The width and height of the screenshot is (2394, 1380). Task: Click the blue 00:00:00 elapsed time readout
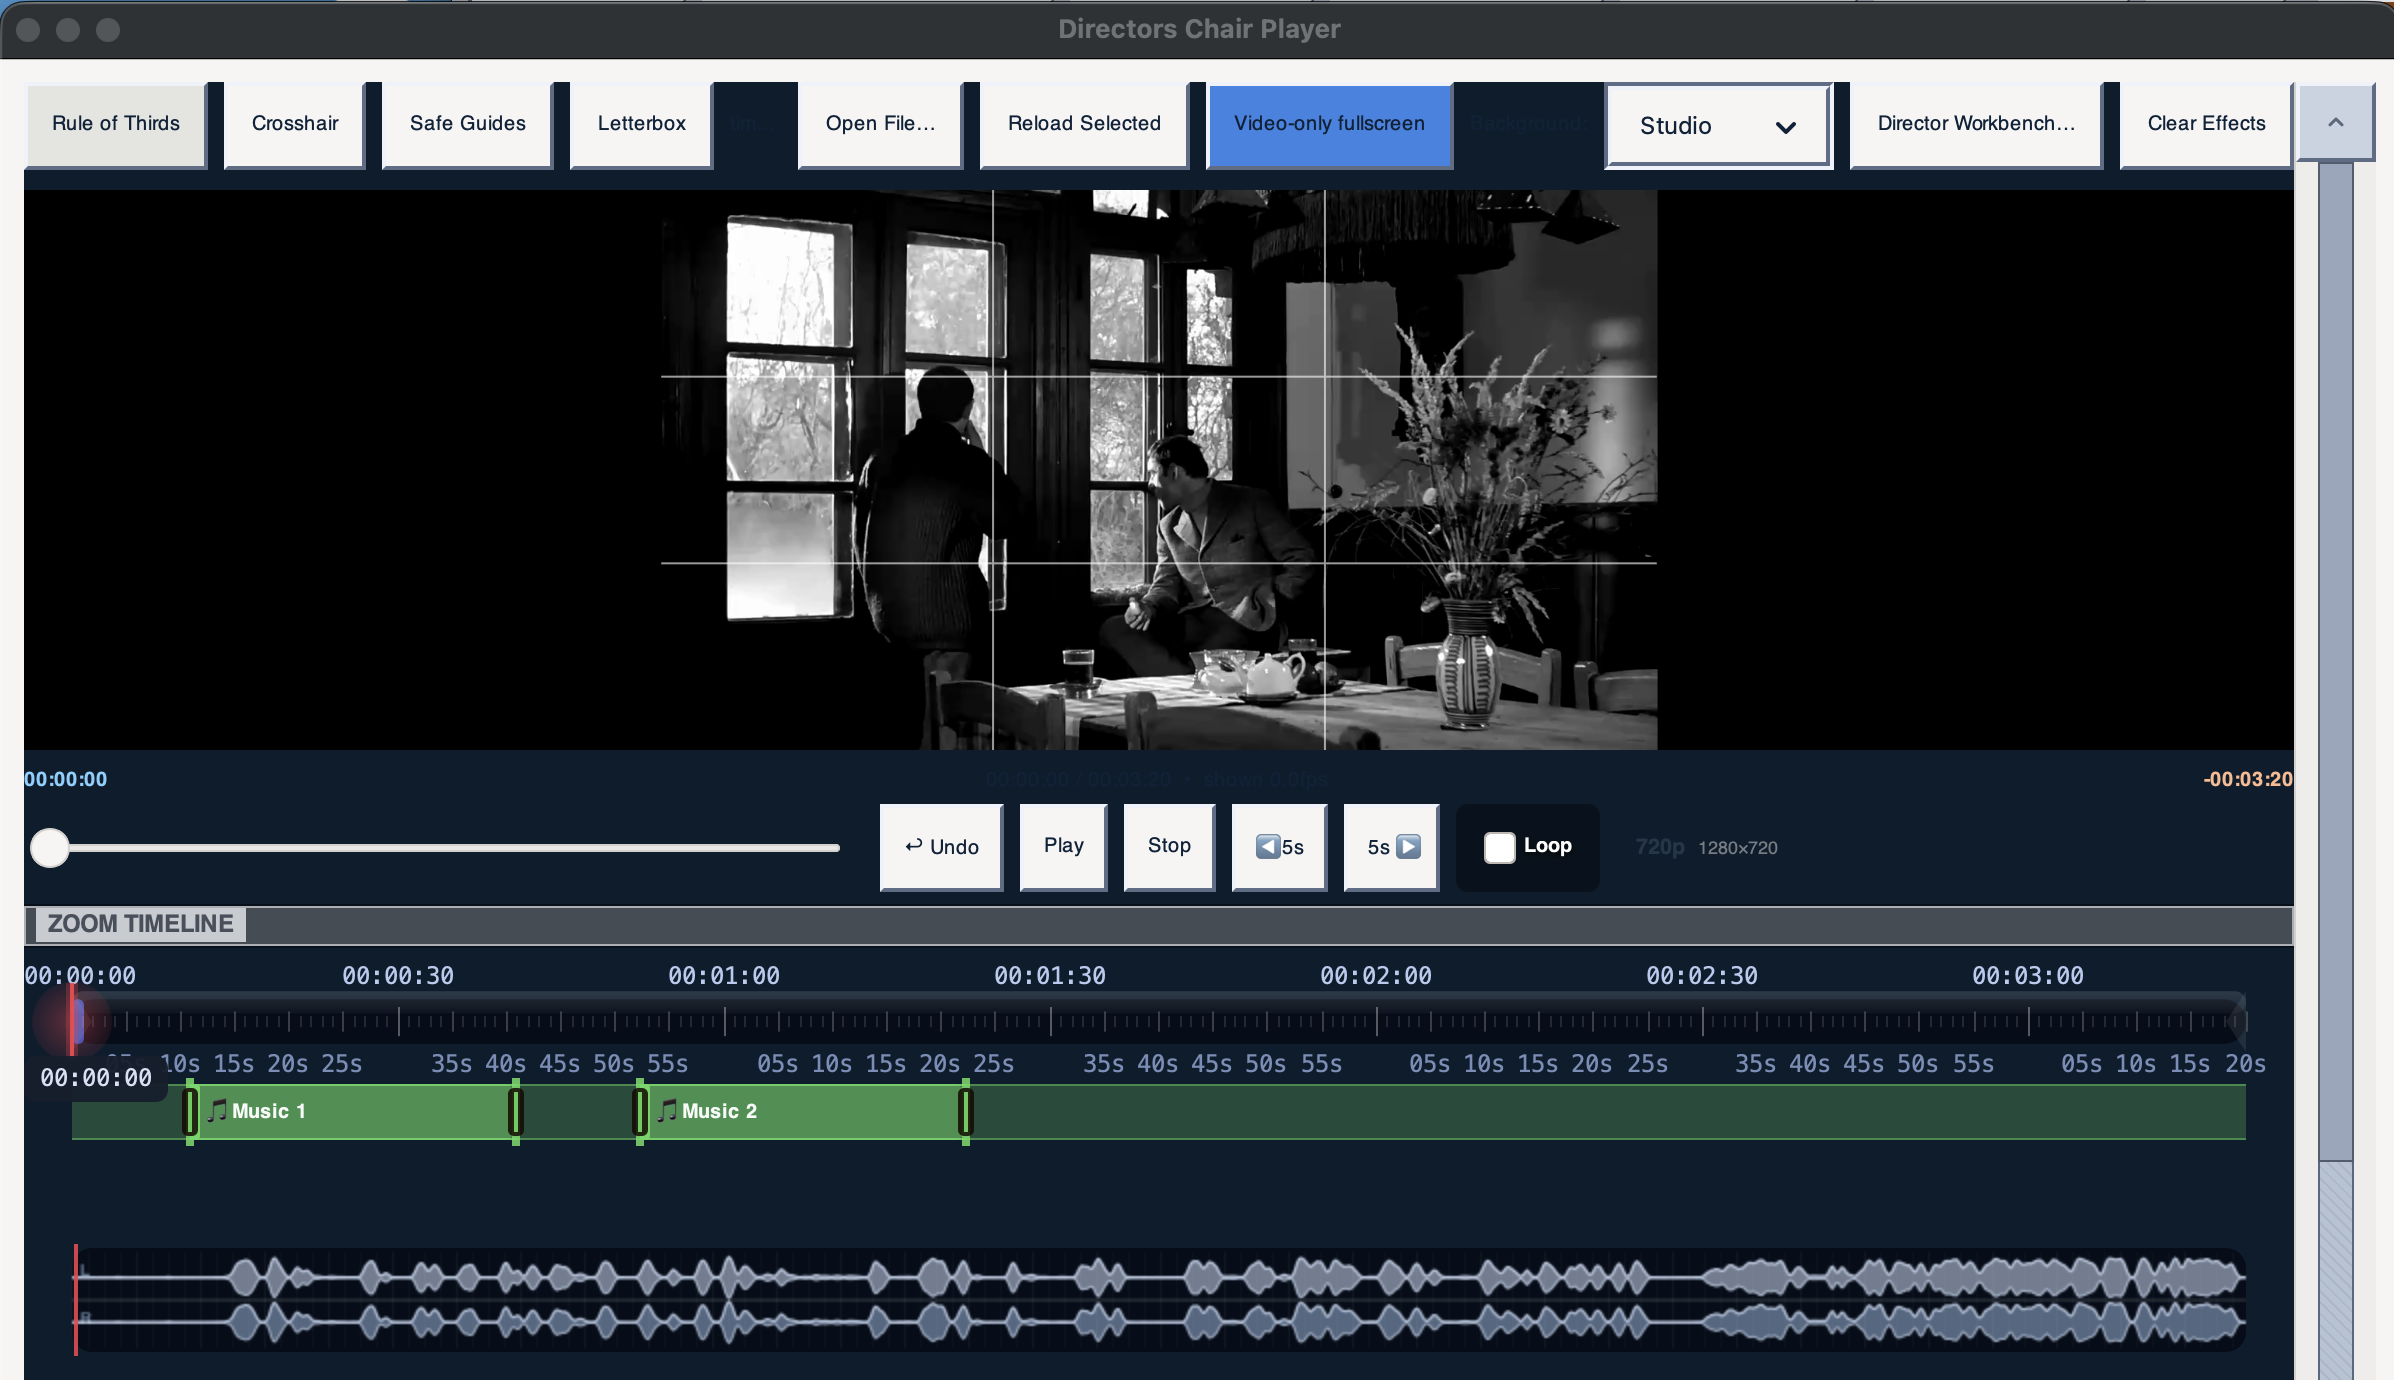pyautogui.click(x=65, y=780)
